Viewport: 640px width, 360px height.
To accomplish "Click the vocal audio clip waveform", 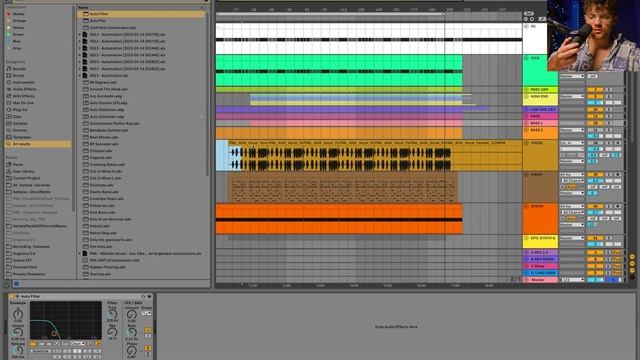I will (x=340, y=158).
